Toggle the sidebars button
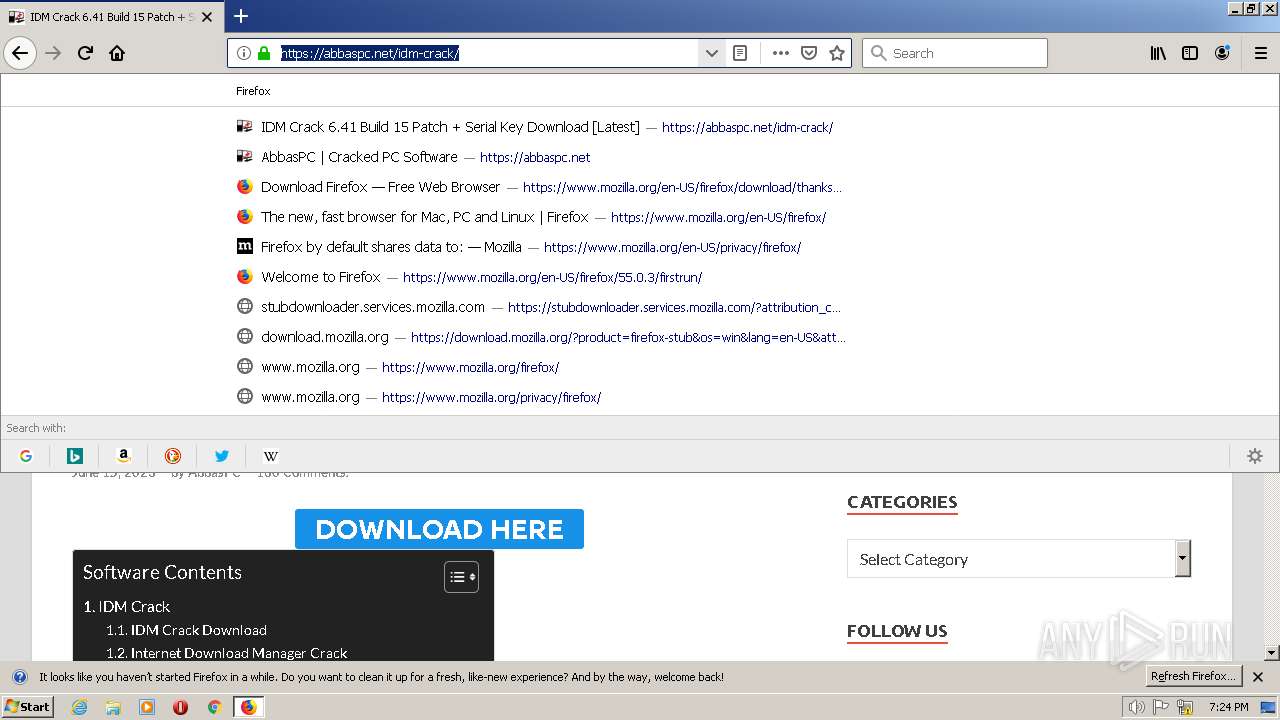Viewport: 1280px width, 720px height. [1190, 53]
